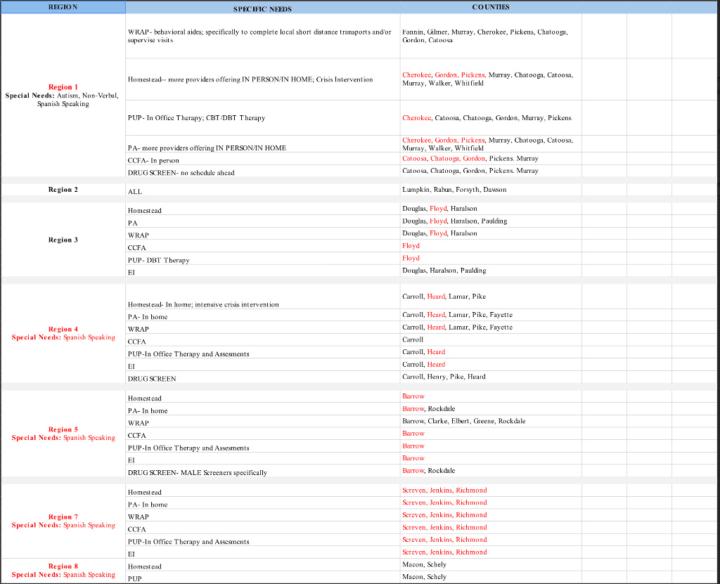
Task: Click the Region 7 label cell
Action: pos(62,520)
